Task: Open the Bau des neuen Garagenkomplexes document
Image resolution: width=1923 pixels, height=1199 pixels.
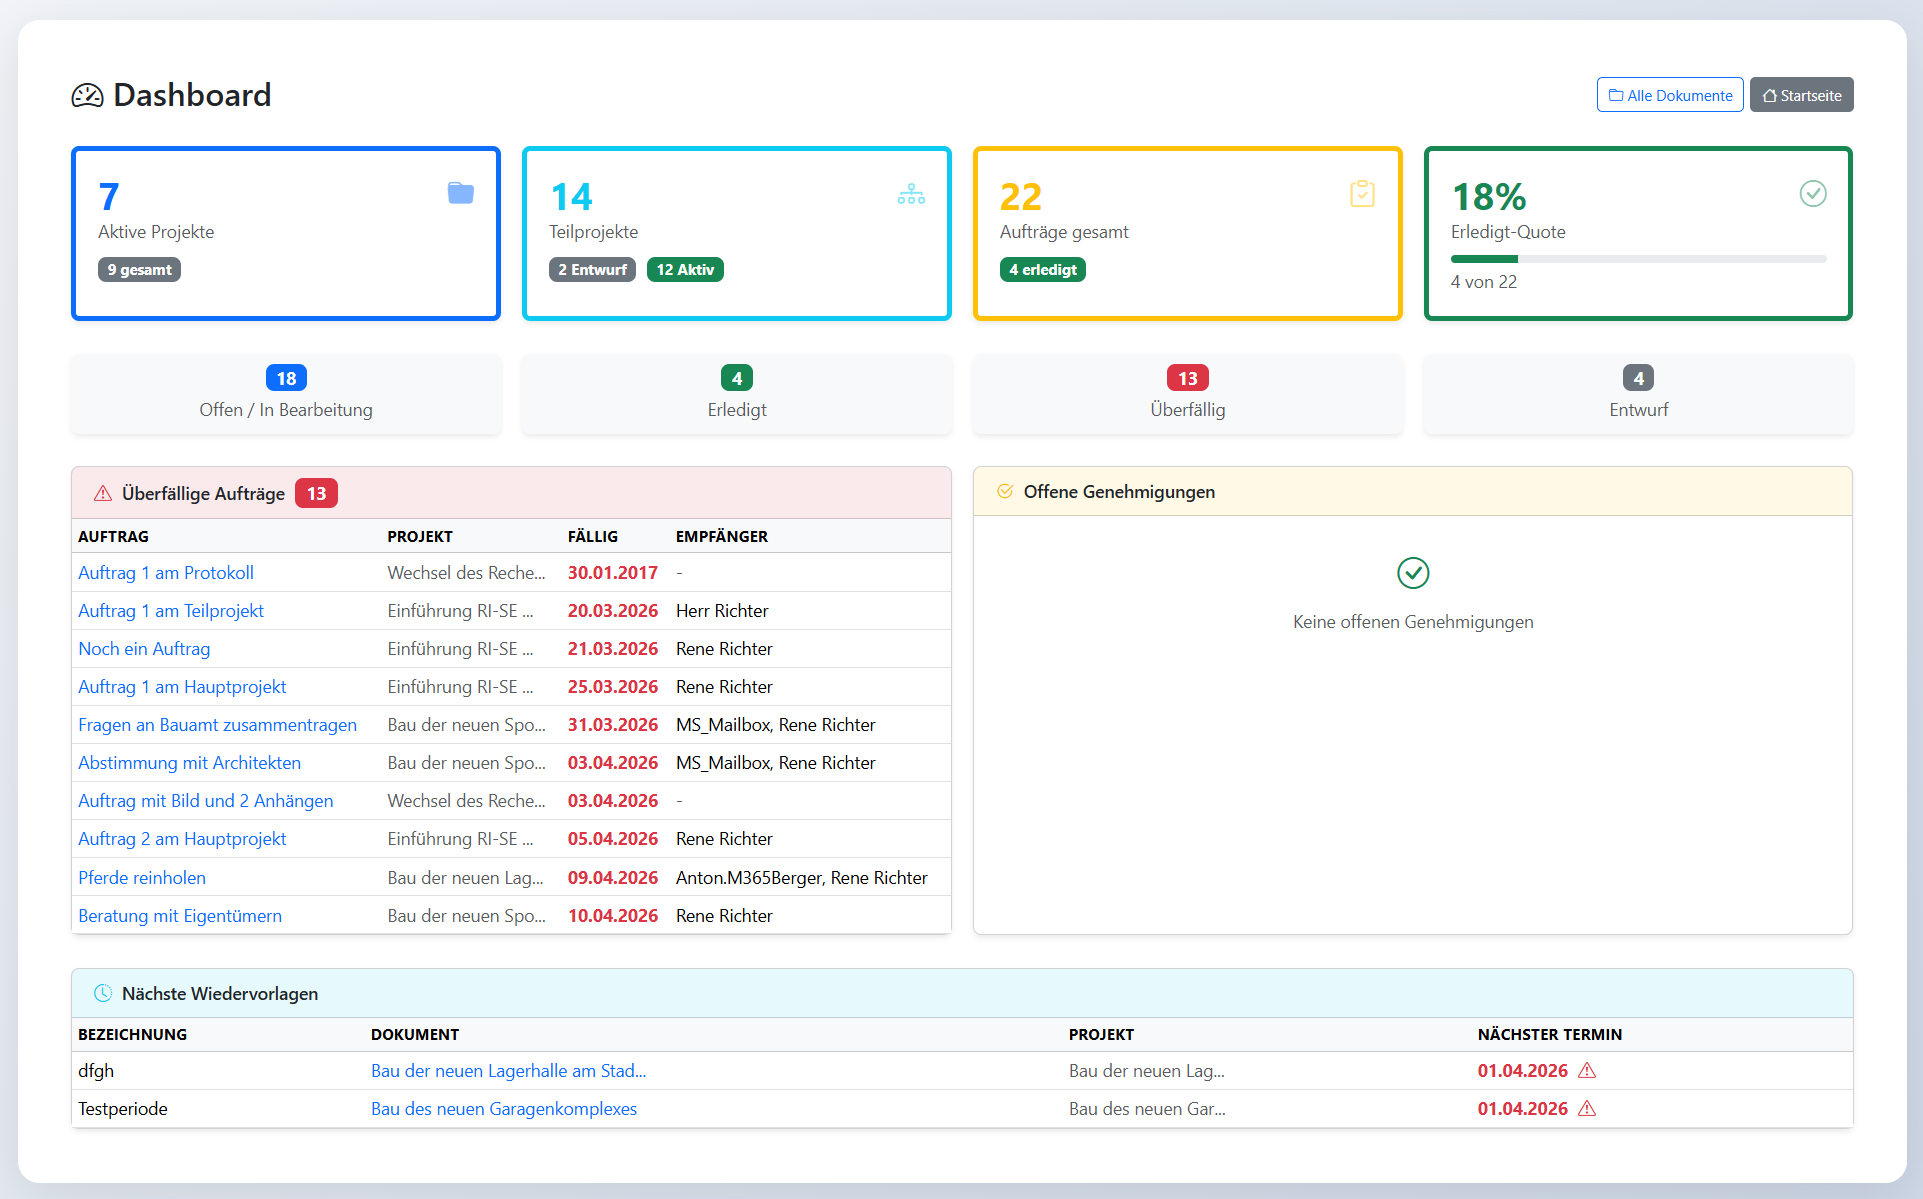Action: [x=503, y=1108]
